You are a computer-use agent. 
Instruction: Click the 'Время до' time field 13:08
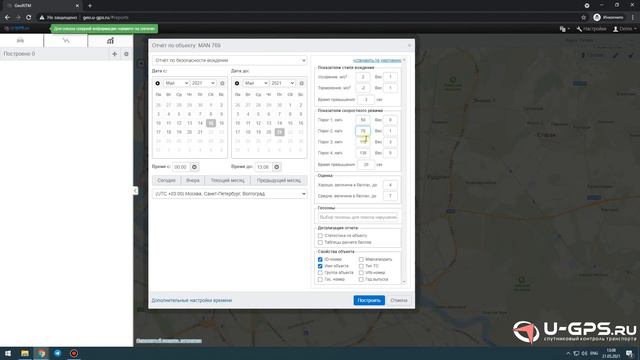point(263,167)
